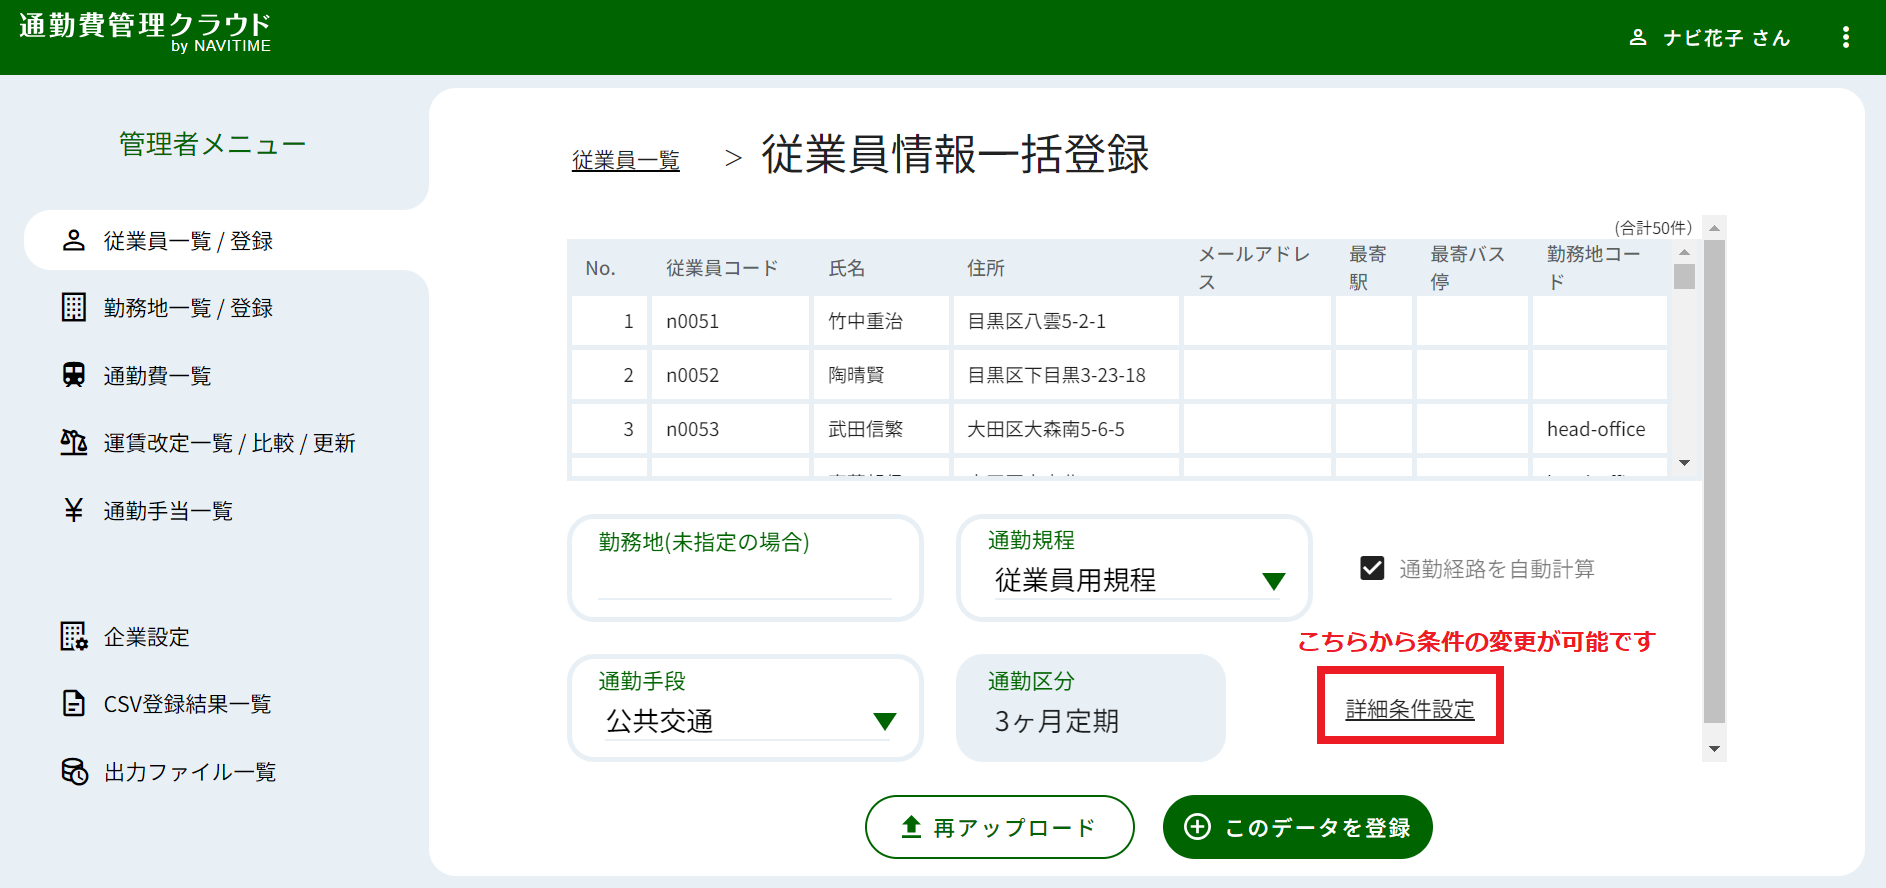Click the 最寄バス停 column header
The image size is (1886, 888).
point(1468,268)
